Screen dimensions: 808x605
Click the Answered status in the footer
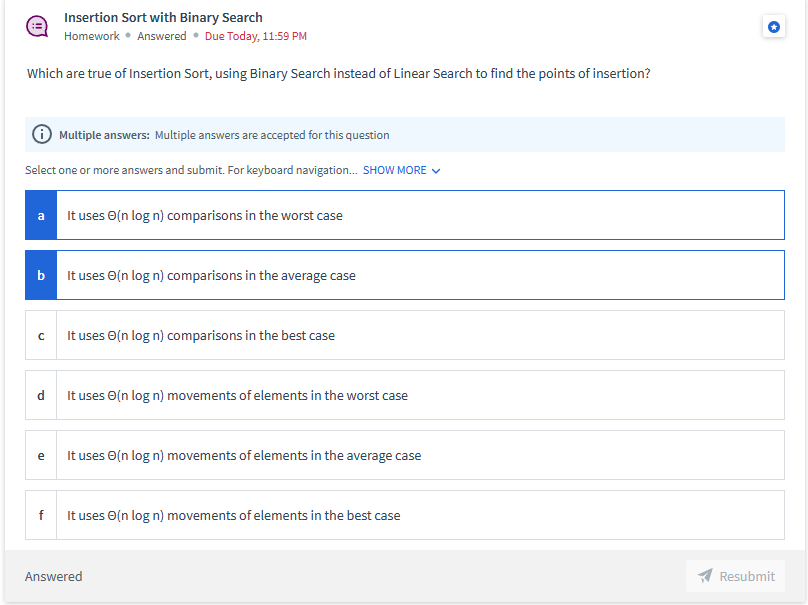click(54, 576)
